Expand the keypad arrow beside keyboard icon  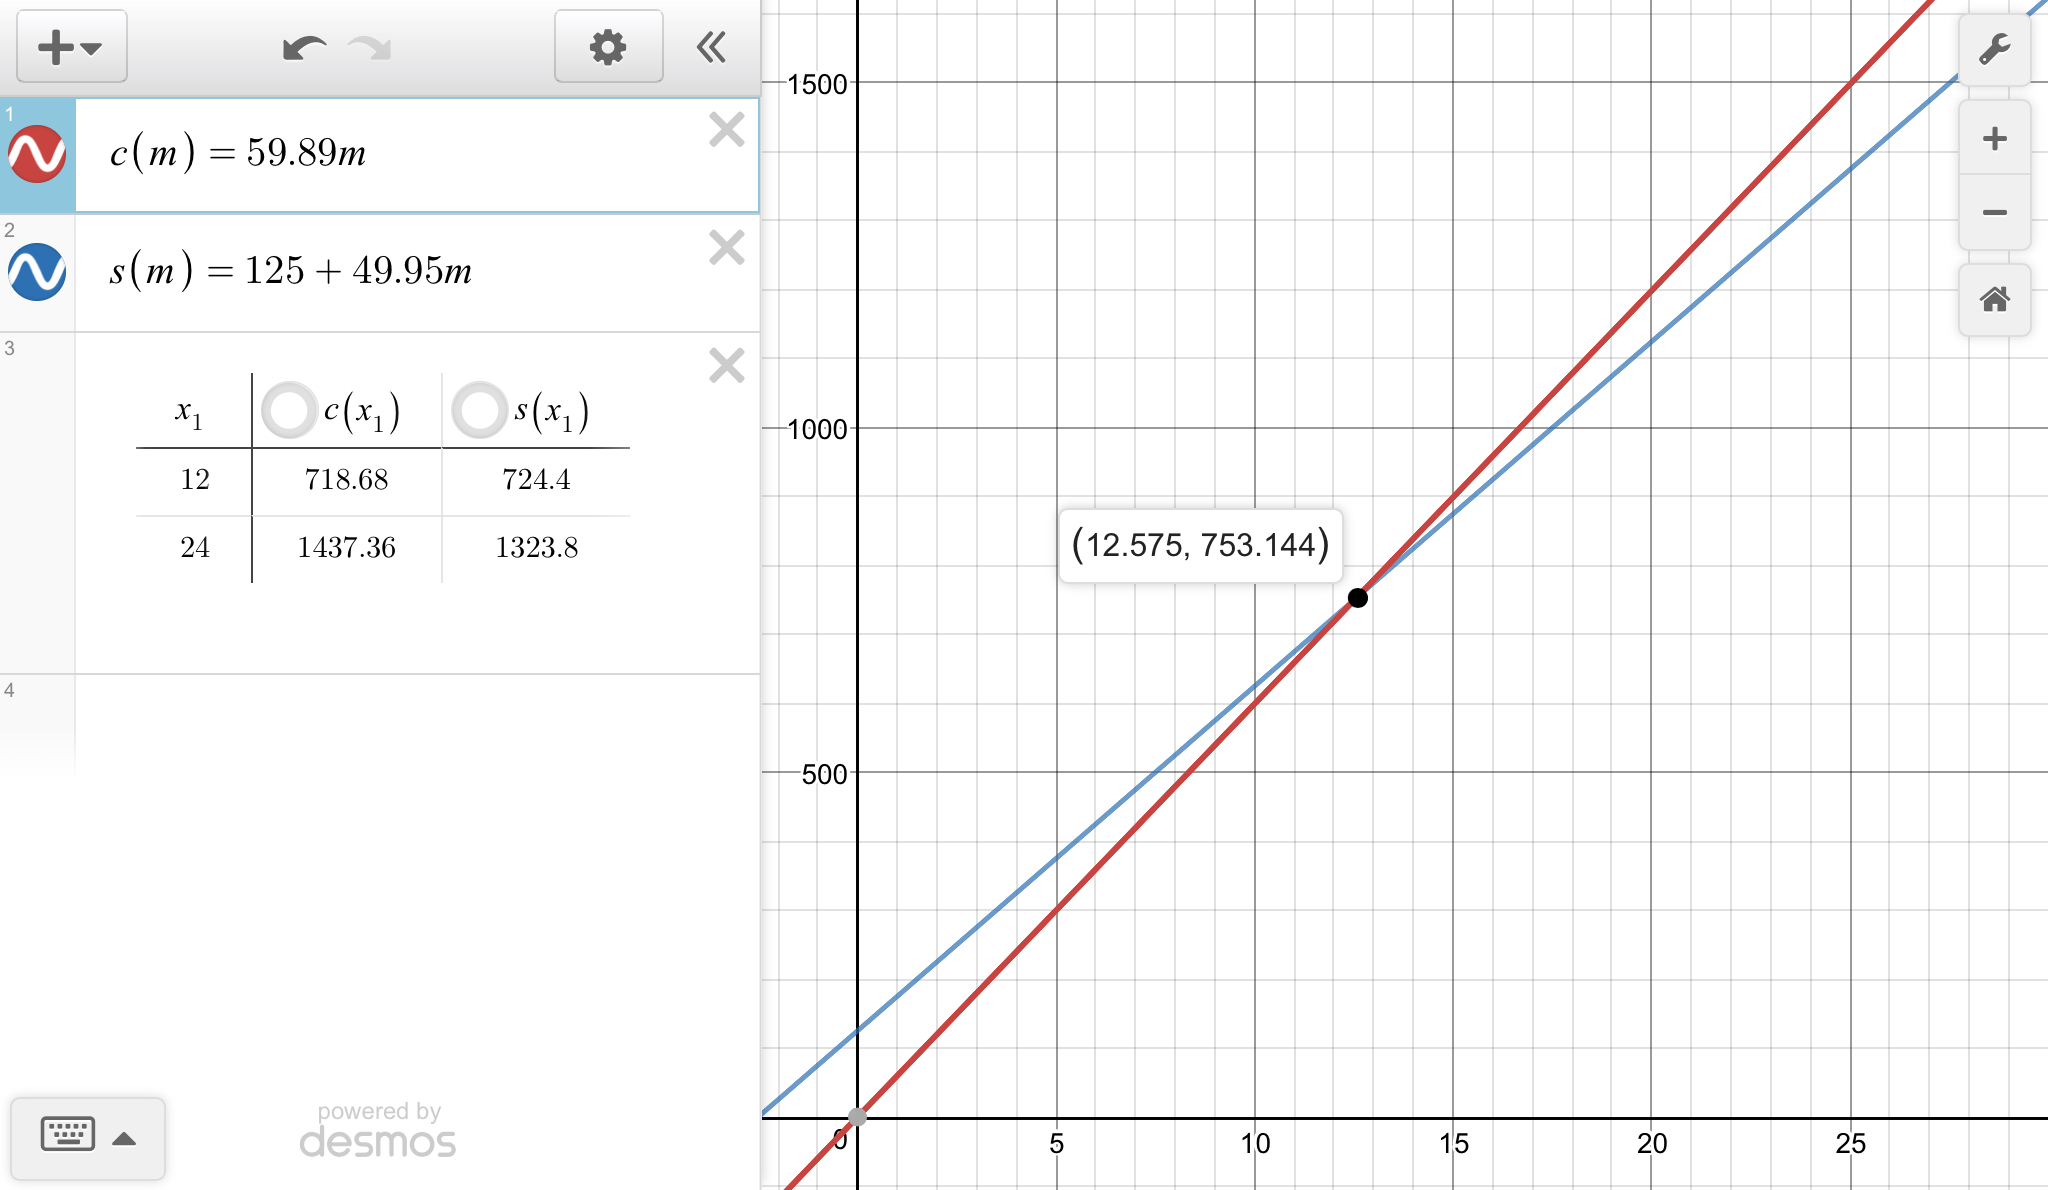pos(124,1138)
